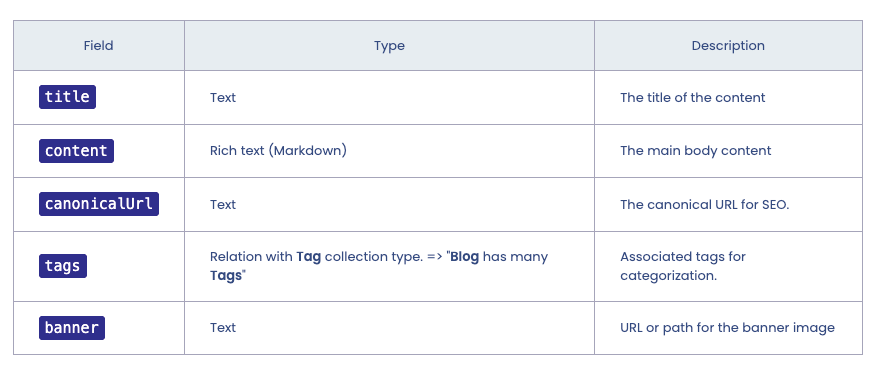Select the Rich text (Markdown) cell

click(278, 150)
